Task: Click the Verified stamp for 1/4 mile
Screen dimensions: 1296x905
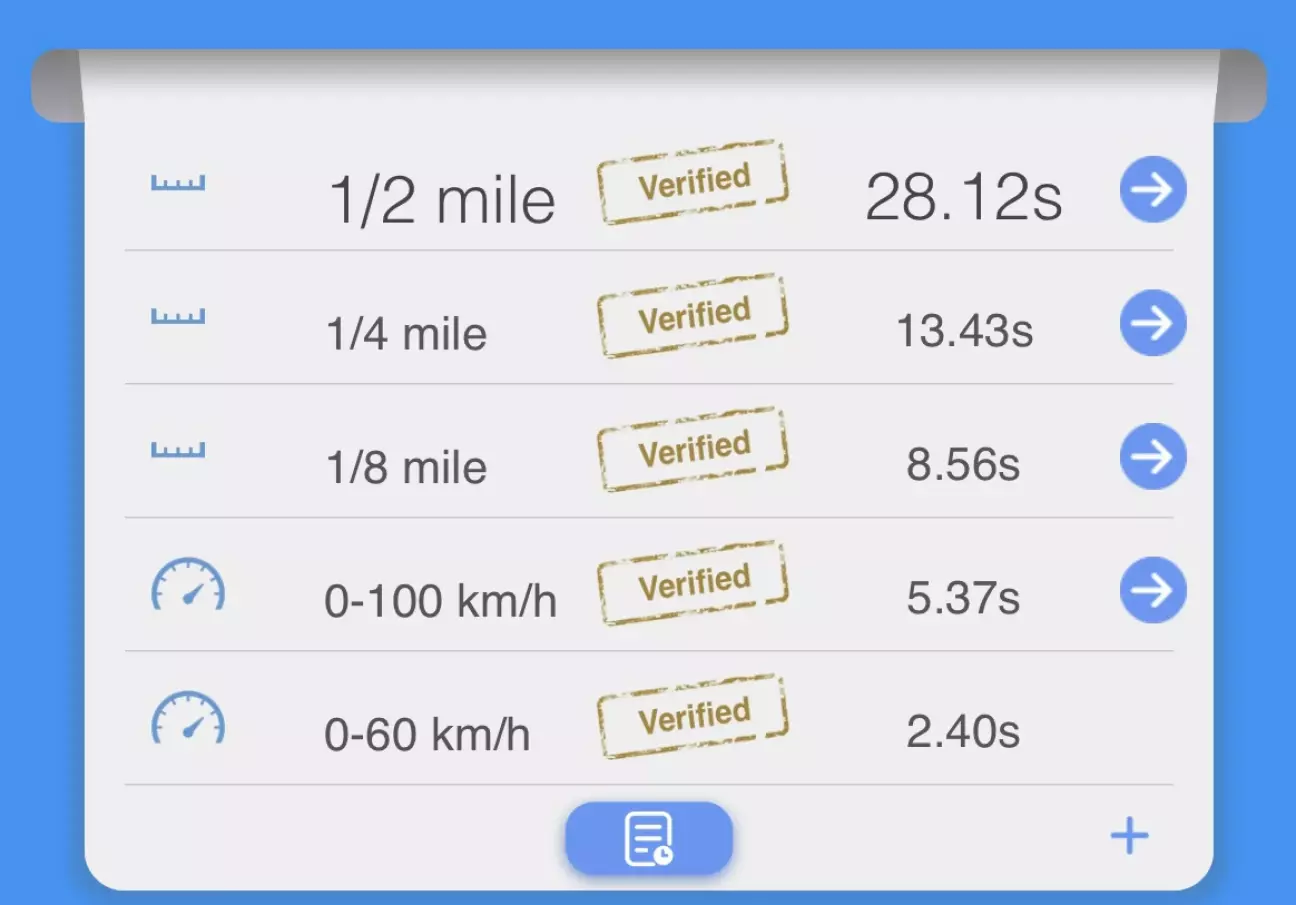Action: pyautogui.click(x=693, y=316)
